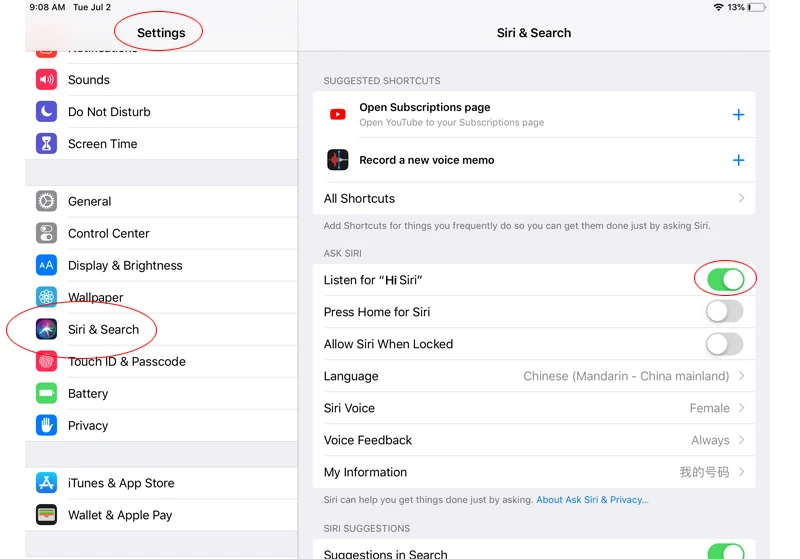Tap the battery status indicator
The width and height of the screenshot is (800, 559).
[x=757, y=7]
